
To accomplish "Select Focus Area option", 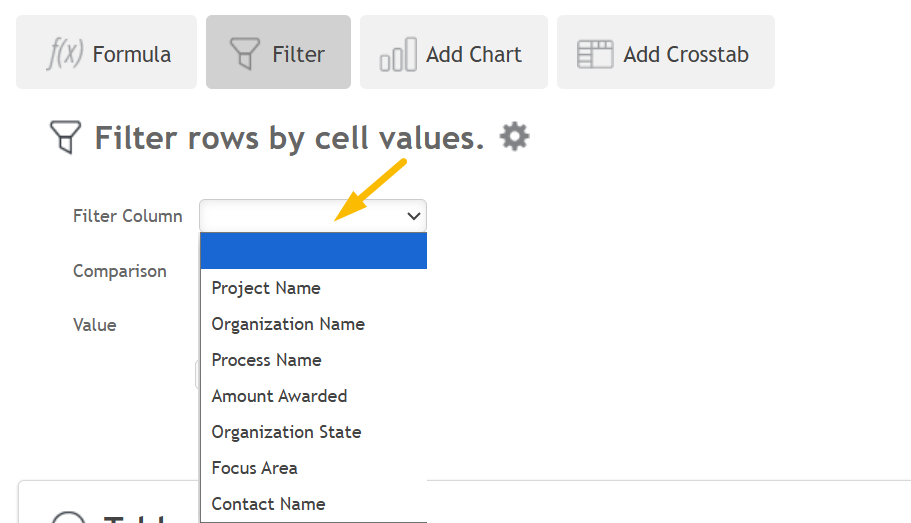I will click(x=314, y=468).
